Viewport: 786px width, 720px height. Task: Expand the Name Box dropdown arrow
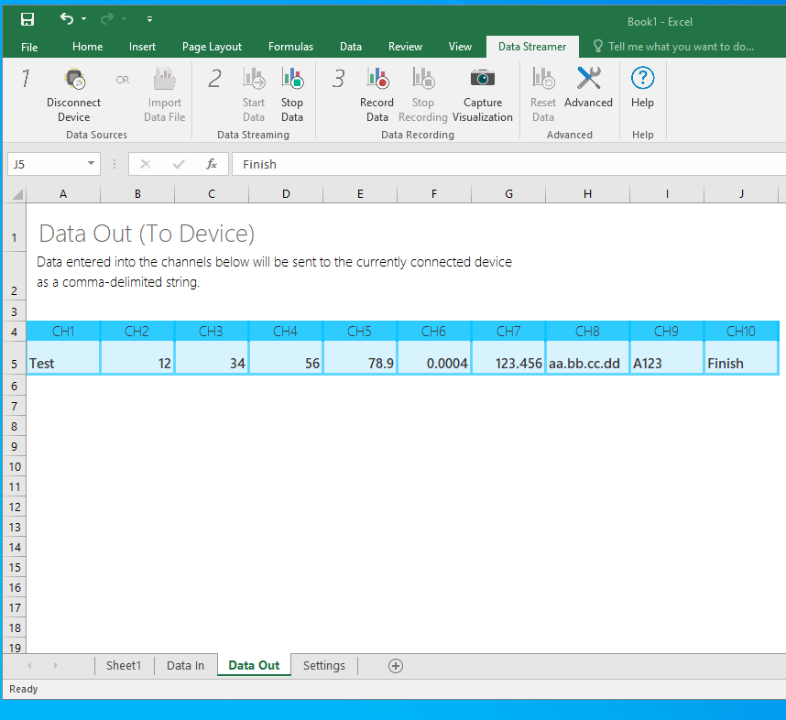(91, 164)
